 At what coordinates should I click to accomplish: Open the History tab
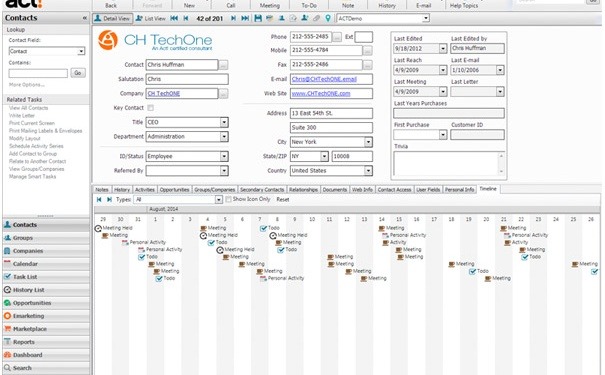[x=122, y=189]
